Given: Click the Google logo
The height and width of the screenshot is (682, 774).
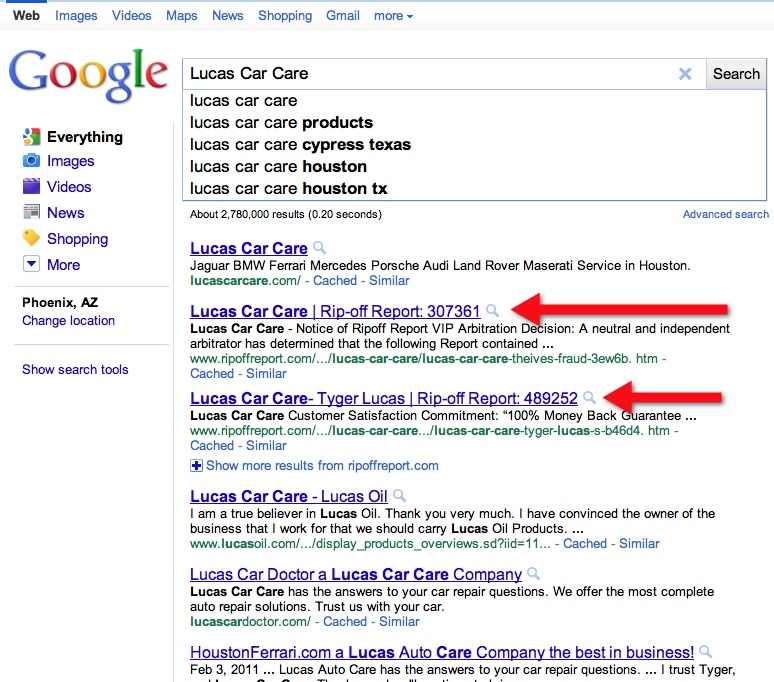Looking at the screenshot, I should 88,75.
